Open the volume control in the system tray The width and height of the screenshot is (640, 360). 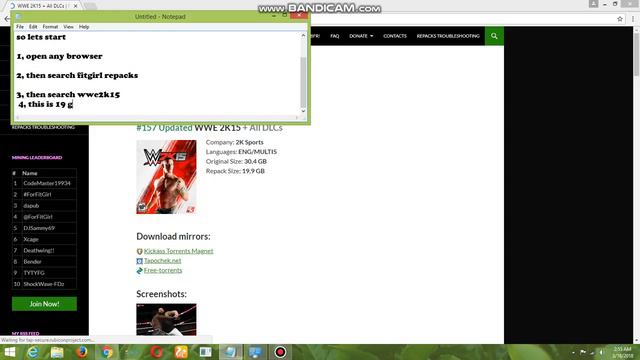(x=602, y=353)
